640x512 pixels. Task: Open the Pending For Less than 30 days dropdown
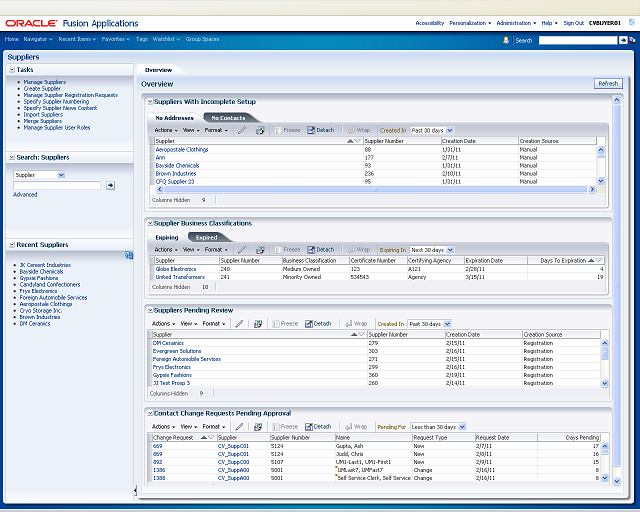coord(462,427)
